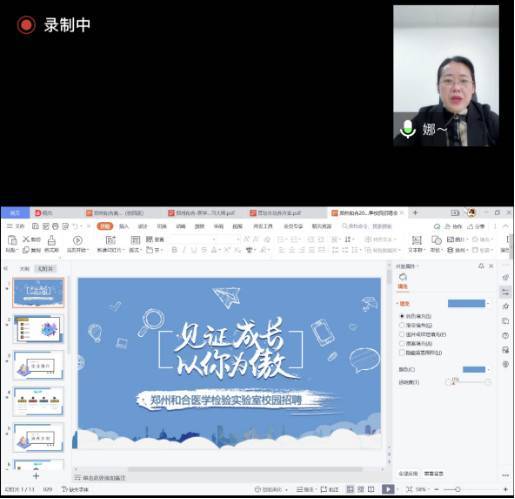Click the Strikethrough formatting icon

[x=204, y=250]
